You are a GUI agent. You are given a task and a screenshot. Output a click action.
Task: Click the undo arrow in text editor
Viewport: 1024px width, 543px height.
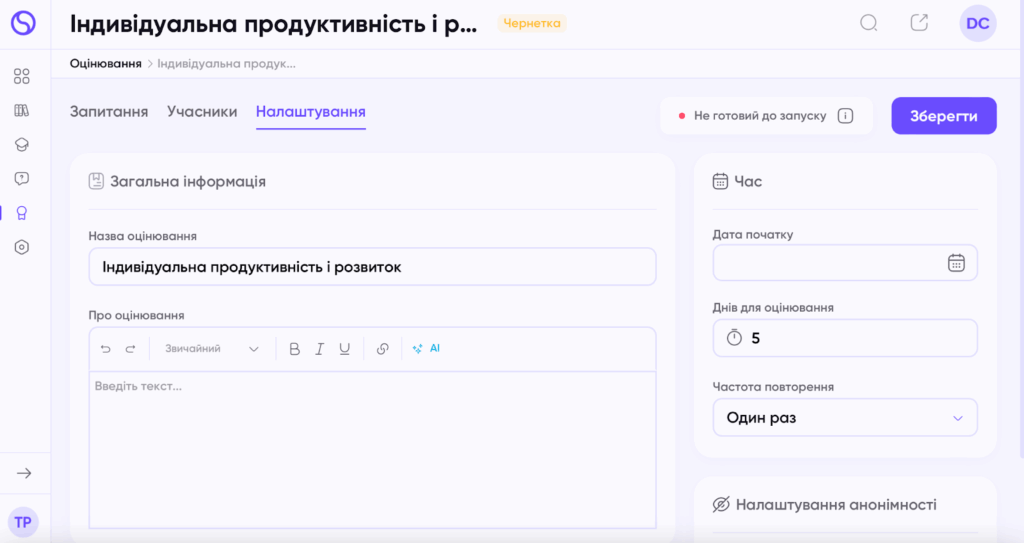106,349
